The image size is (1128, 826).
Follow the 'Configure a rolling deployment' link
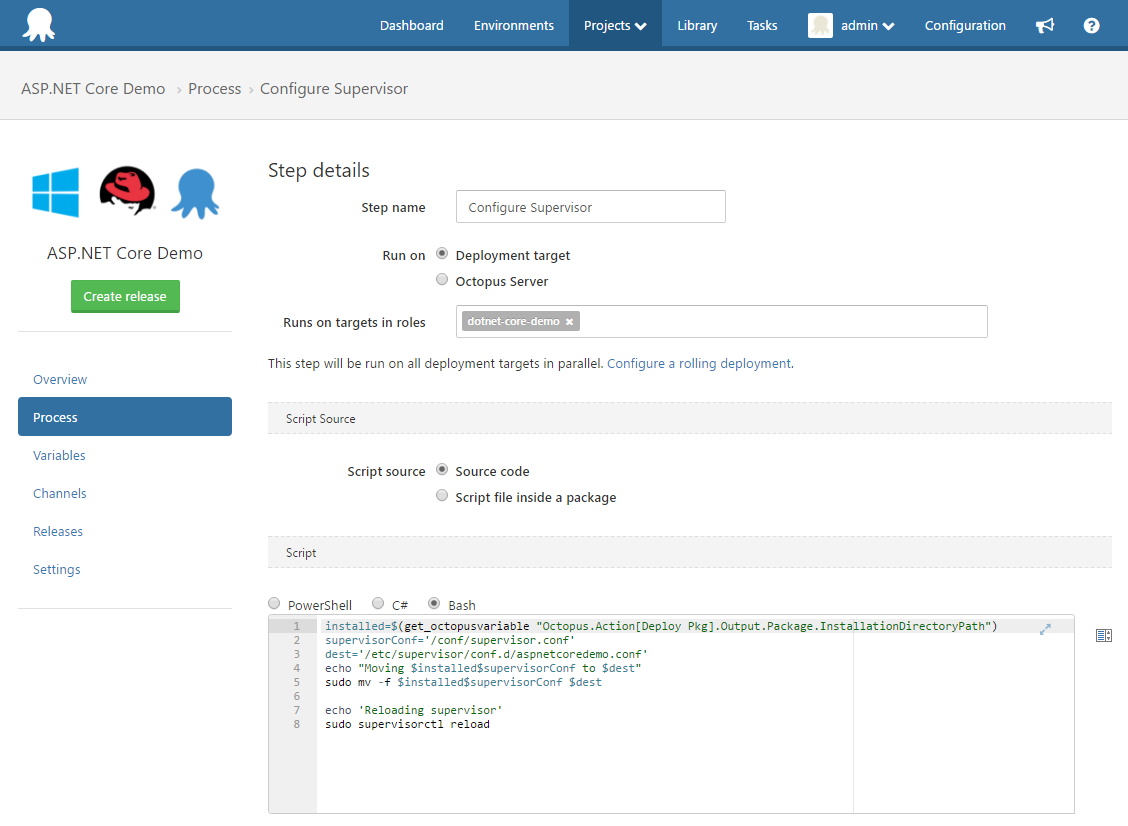(699, 363)
